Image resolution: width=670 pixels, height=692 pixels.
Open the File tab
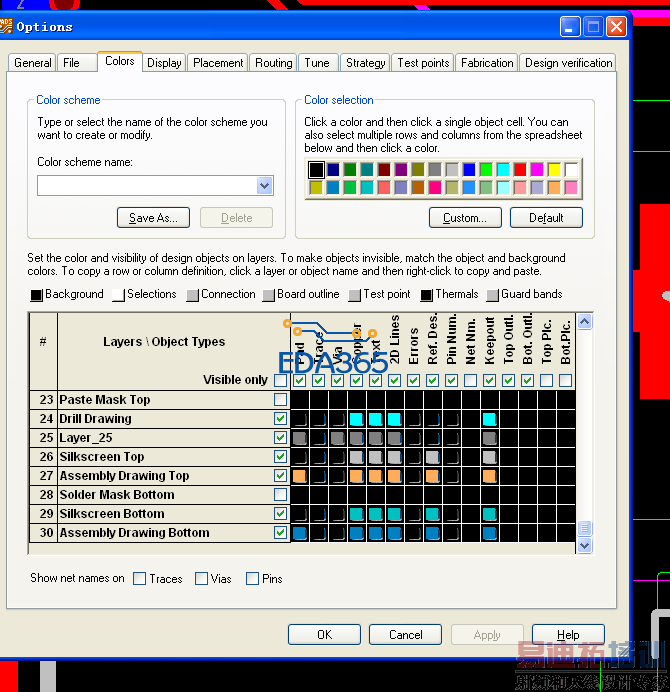click(x=77, y=63)
